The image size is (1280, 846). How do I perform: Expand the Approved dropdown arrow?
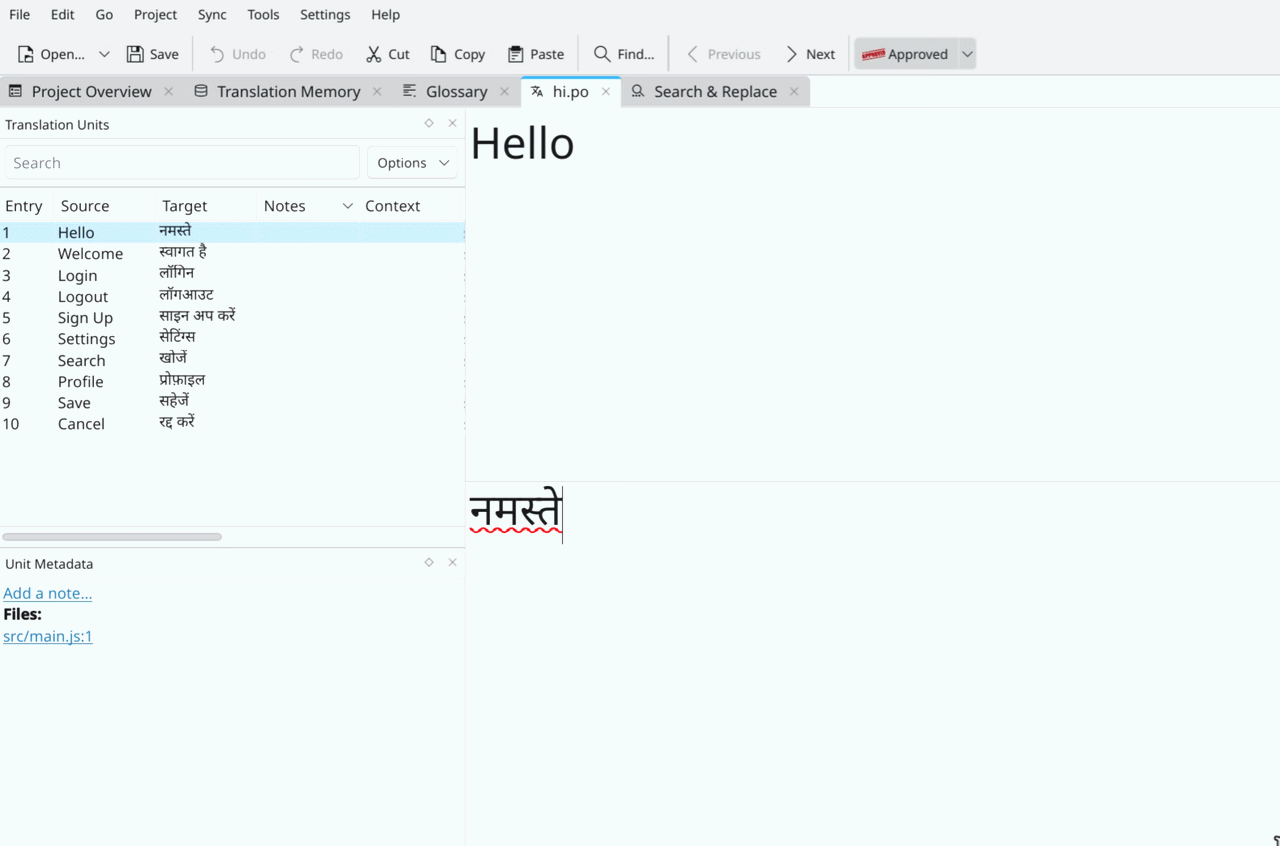[967, 54]
